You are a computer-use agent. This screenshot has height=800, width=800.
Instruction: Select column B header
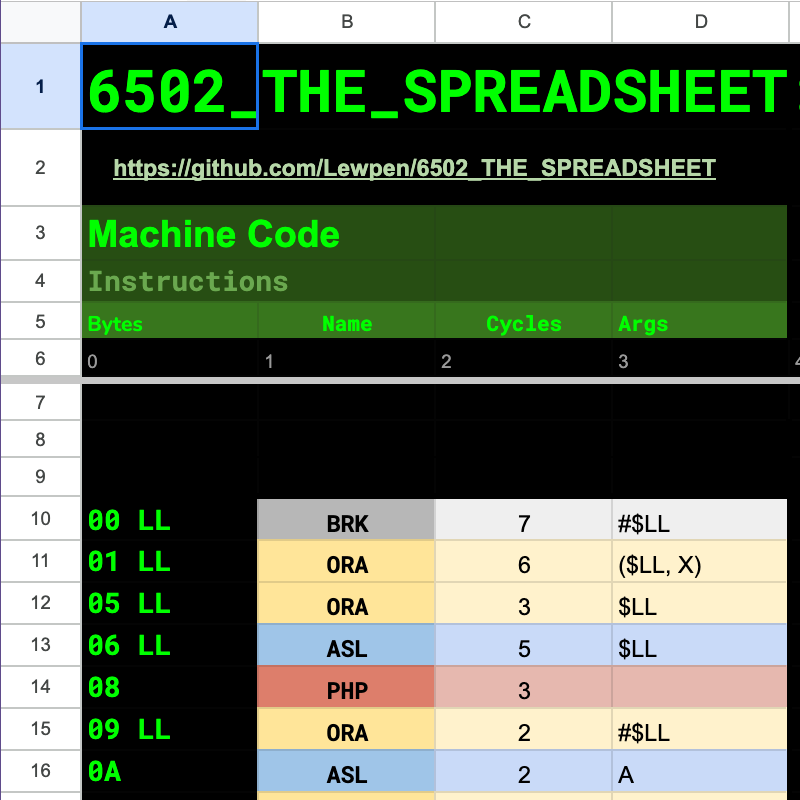tap(346, 21)
